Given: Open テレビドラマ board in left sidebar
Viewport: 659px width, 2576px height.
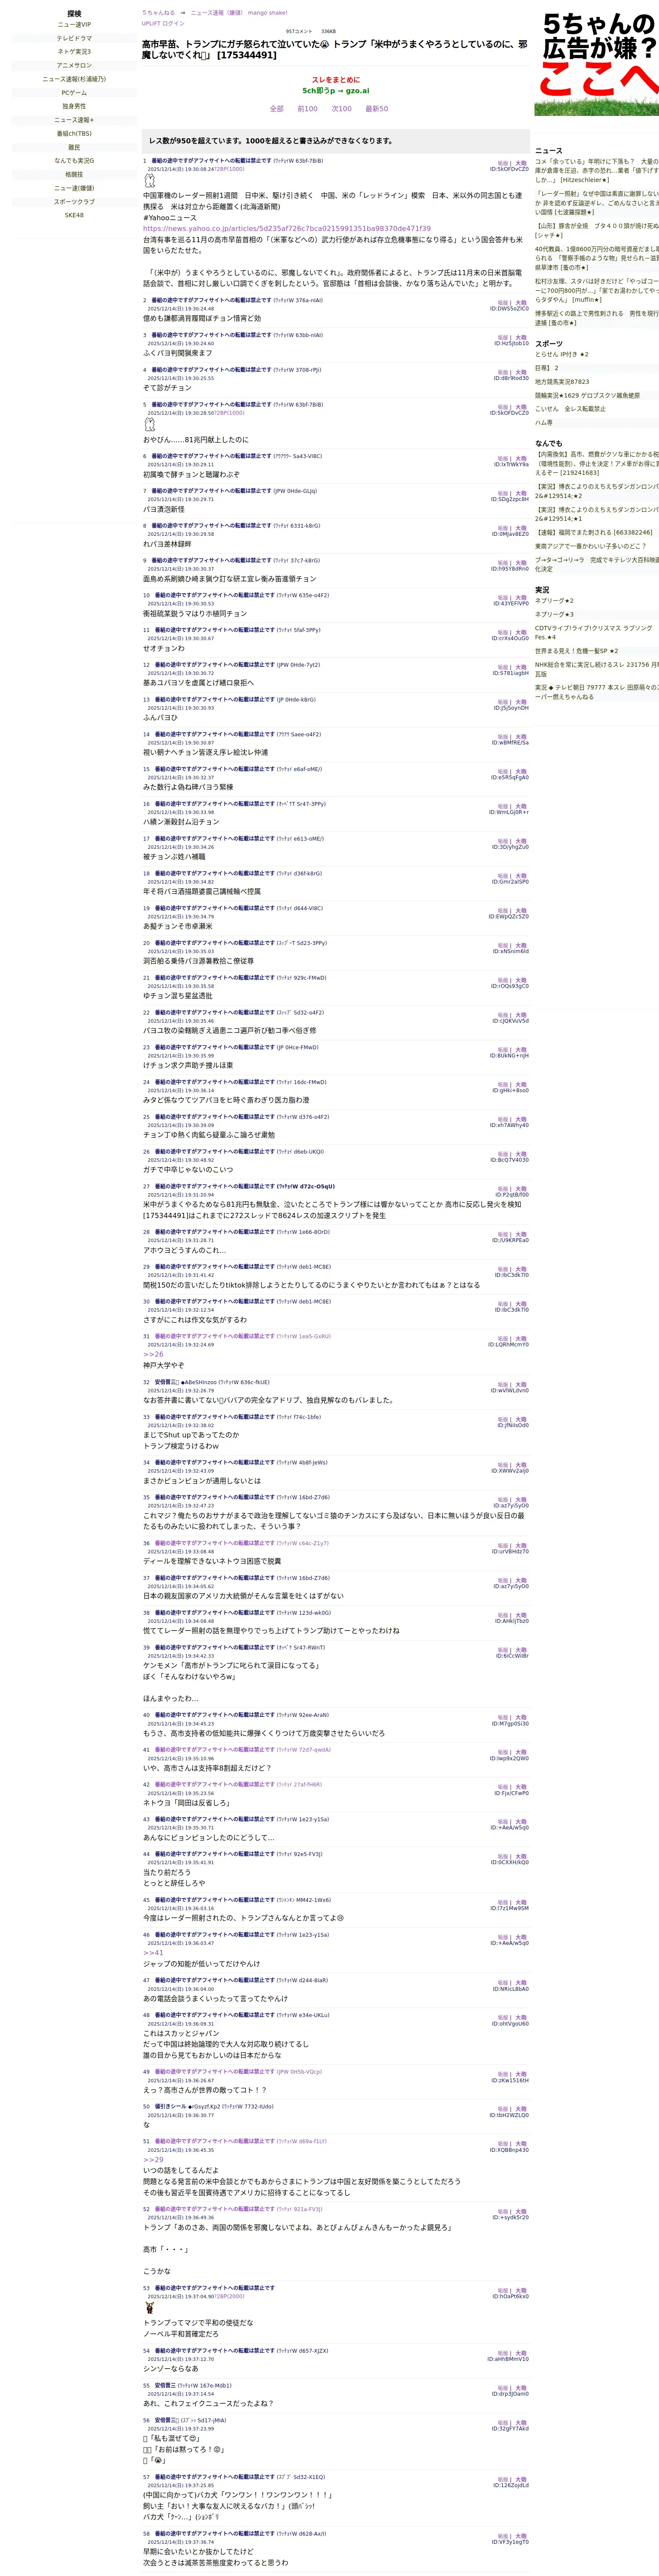Looking at the screenshot, I should click(74, 38).
